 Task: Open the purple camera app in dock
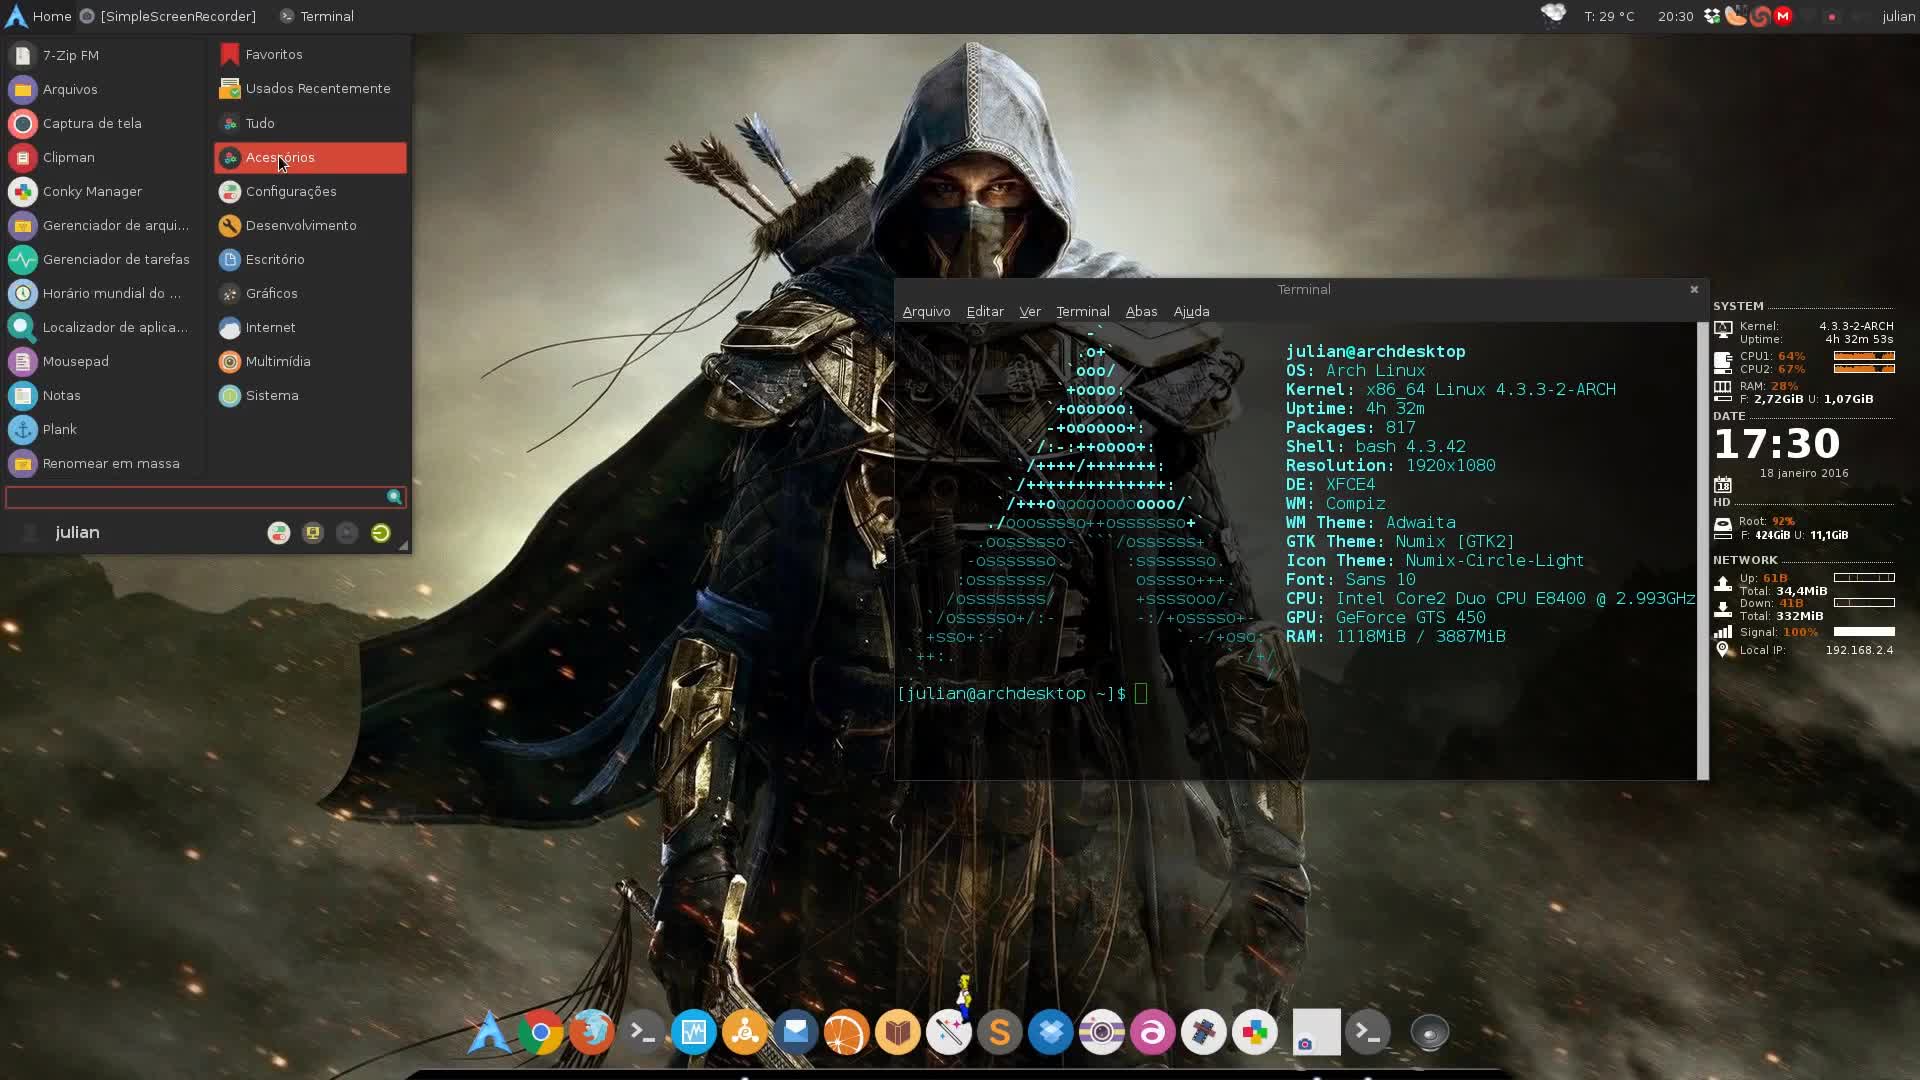coord(1101,1032)
